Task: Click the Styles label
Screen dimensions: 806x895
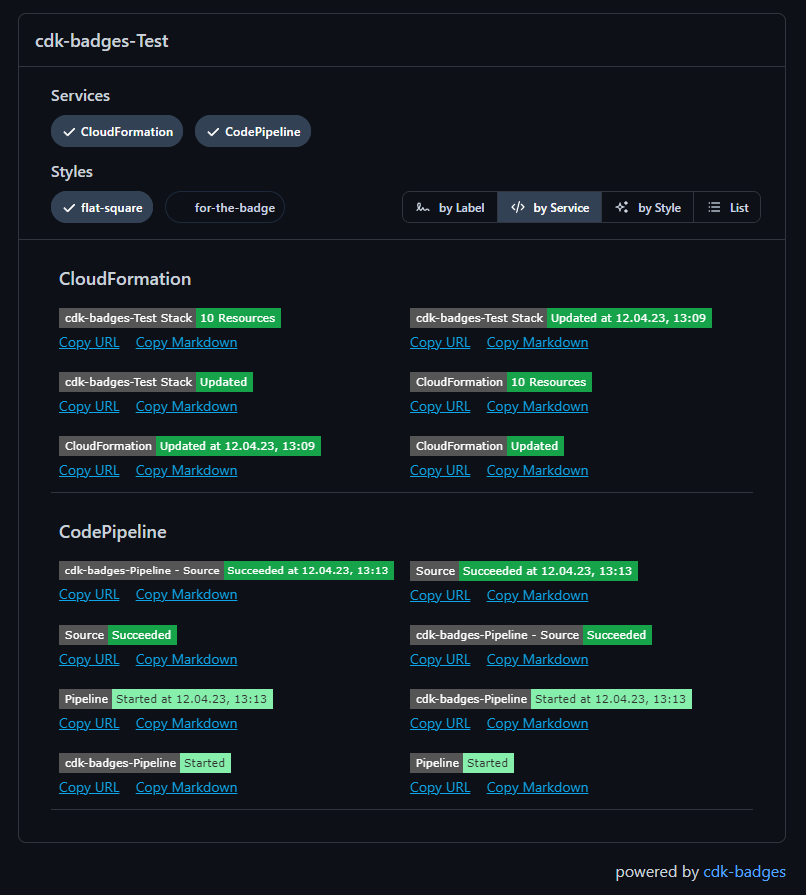Action: coord(71,171)
